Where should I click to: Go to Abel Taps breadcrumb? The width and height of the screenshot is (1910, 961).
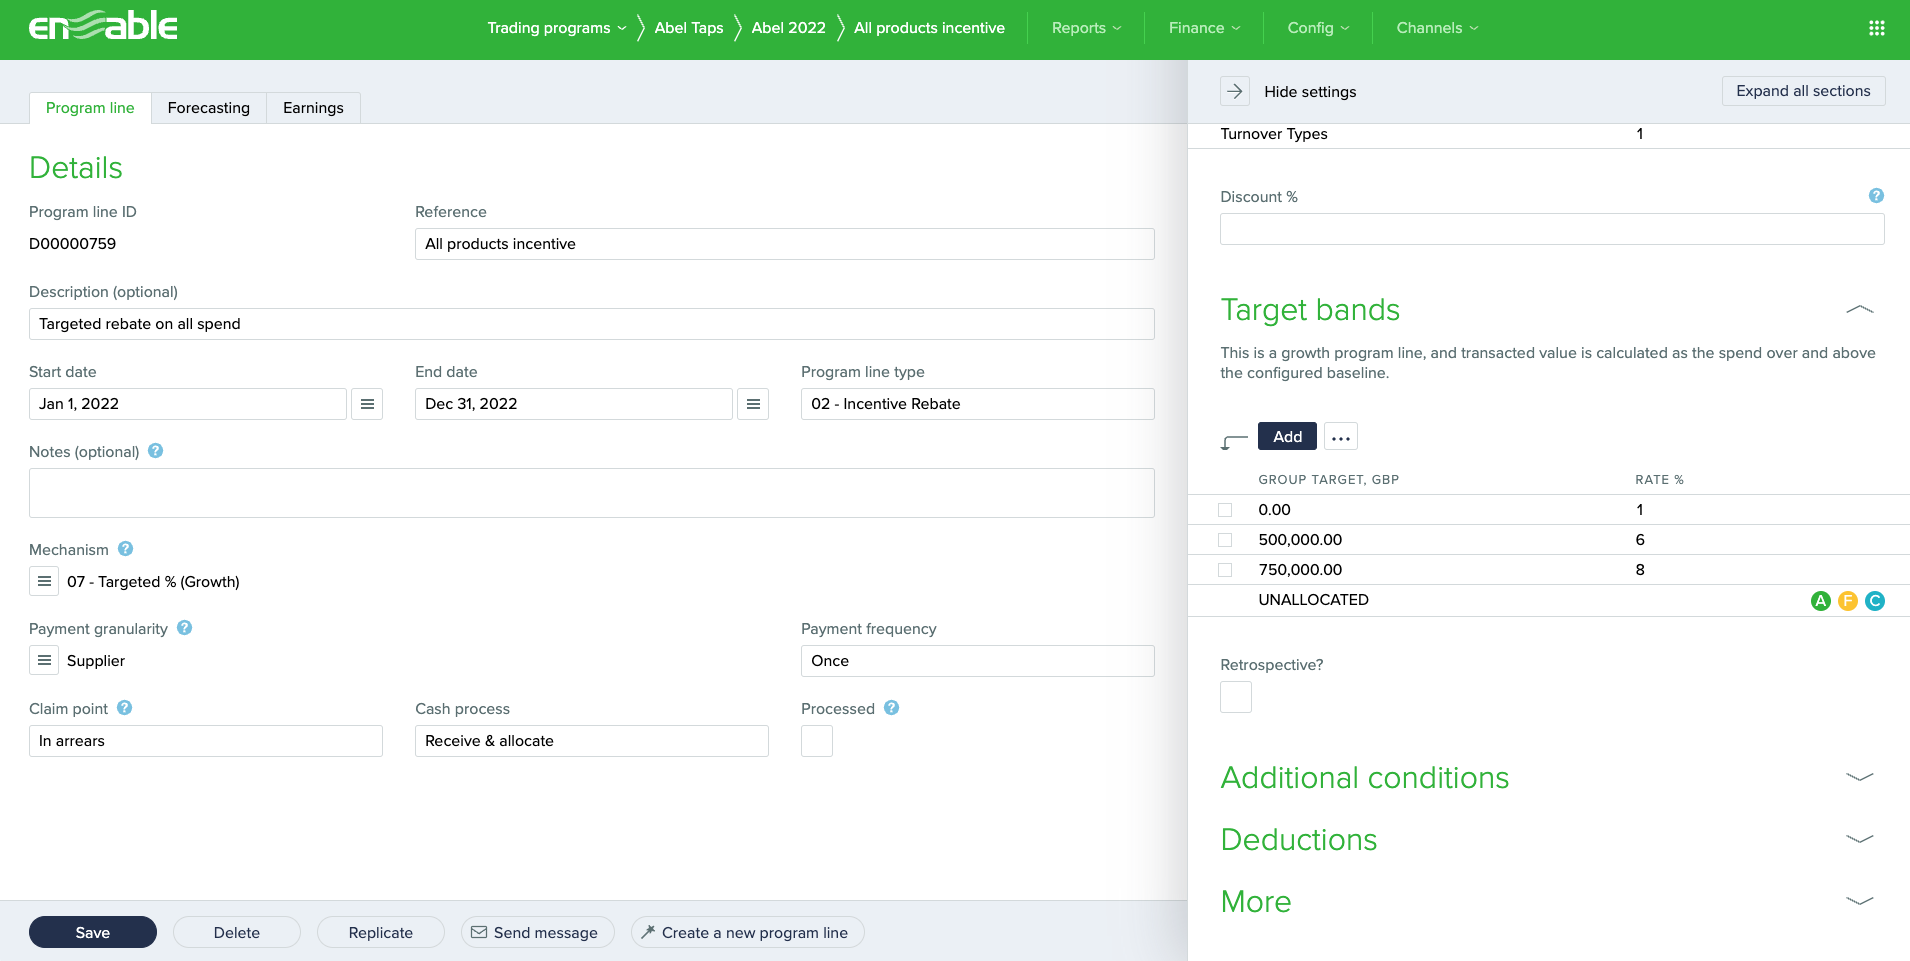[x=689, y=28]
